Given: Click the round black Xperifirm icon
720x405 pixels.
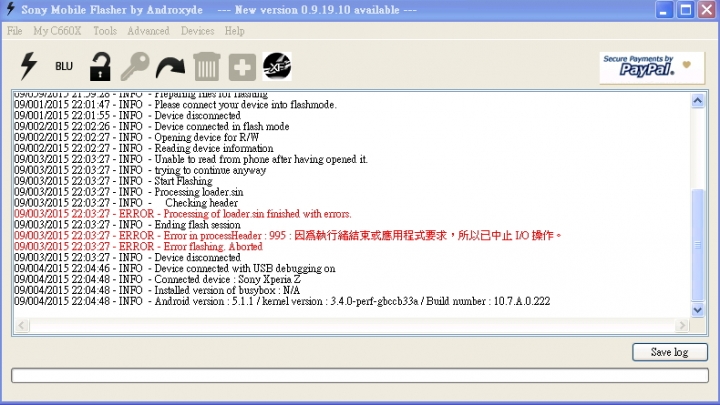Looking at the screenshot, I should (277, 67).
